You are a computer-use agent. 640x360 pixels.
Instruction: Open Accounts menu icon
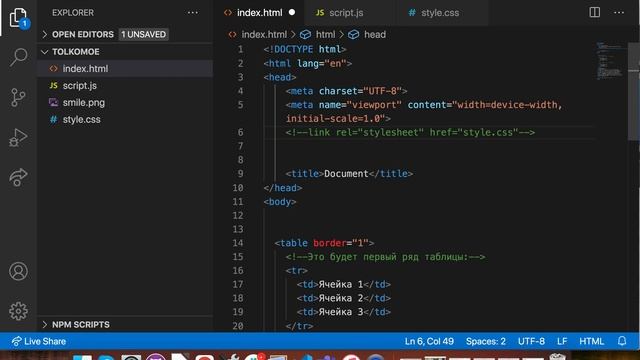click(18, 271)
